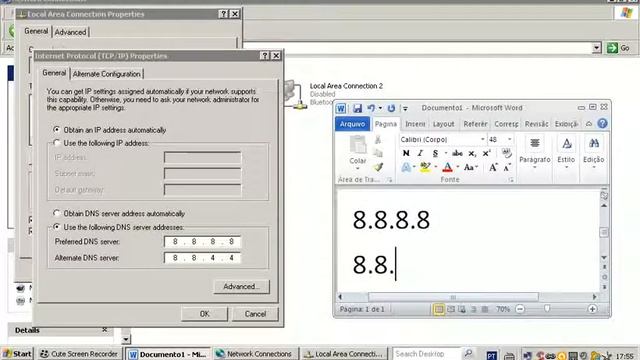This screenshot has height=360, width=640.
Task: Select Web Layout view icon in Word
Action: (x=462, y=309)
